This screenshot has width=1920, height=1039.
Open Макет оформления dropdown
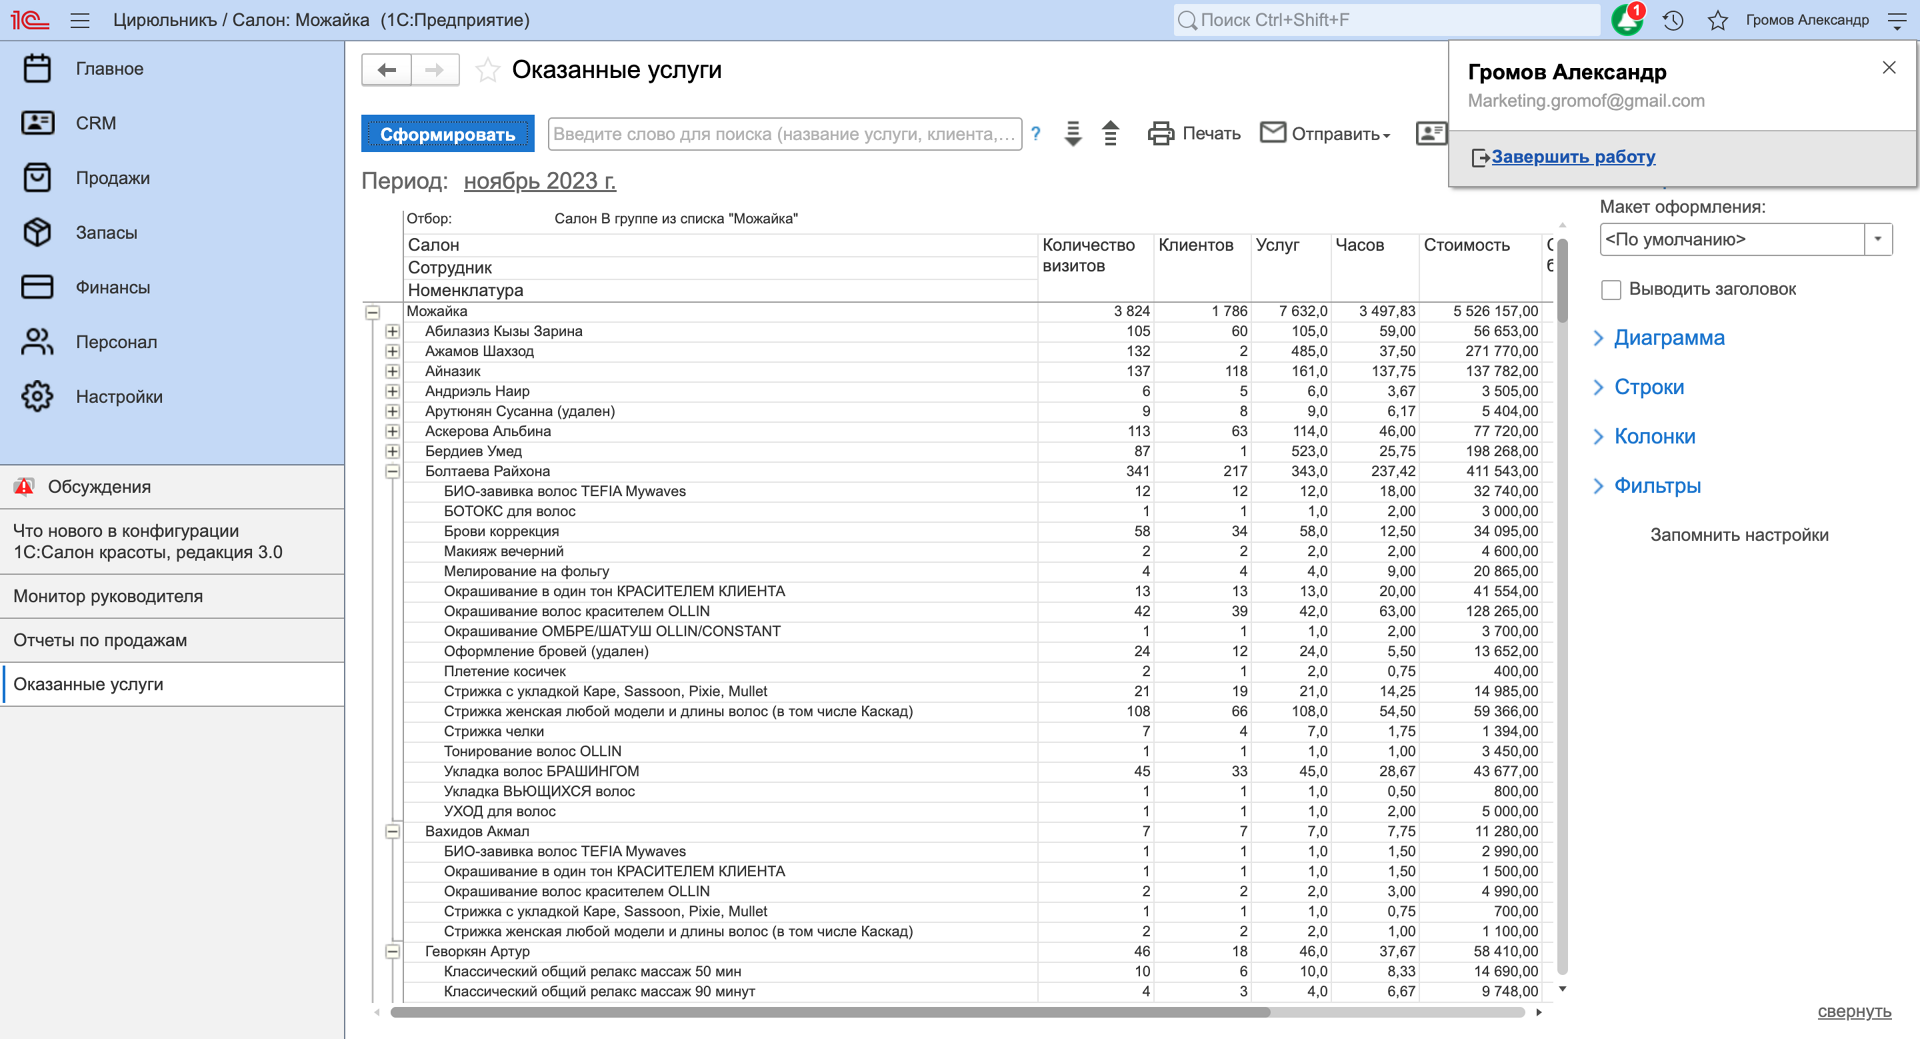1878,240
